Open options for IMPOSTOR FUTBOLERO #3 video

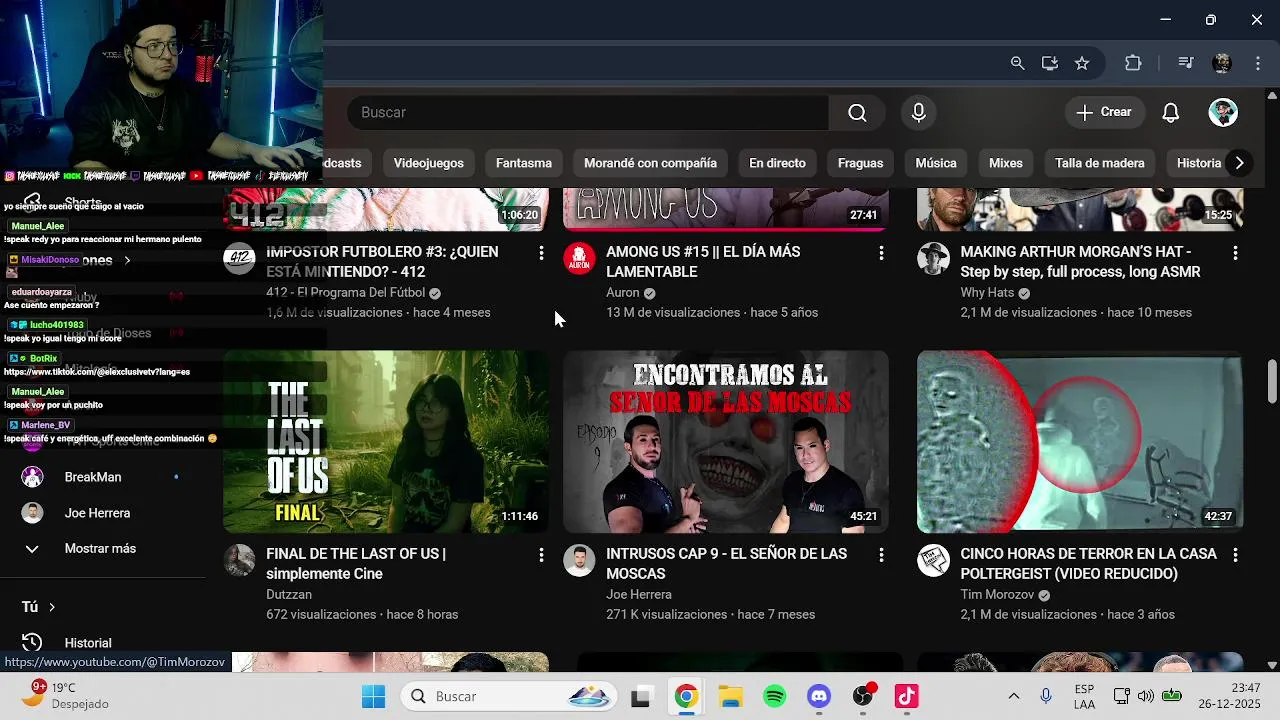pos(541,253)
